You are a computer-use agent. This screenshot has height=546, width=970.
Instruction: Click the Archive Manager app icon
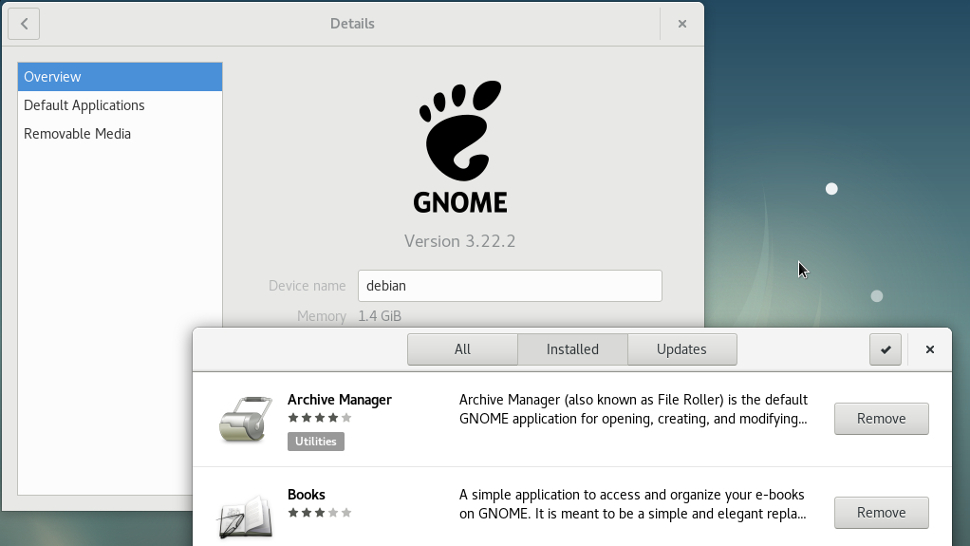click(246, 419)
